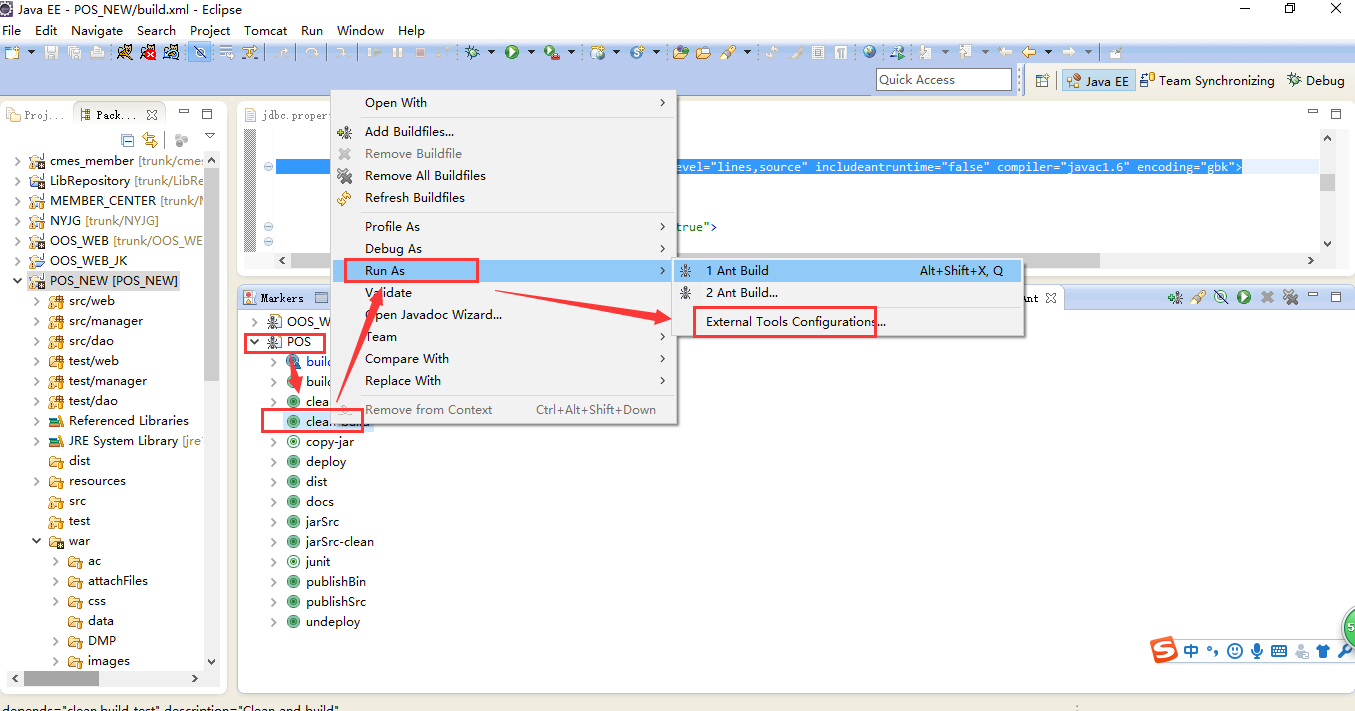
Task: Open the Navigate menu
Action: pyautogui.click(x=97, y=31)
